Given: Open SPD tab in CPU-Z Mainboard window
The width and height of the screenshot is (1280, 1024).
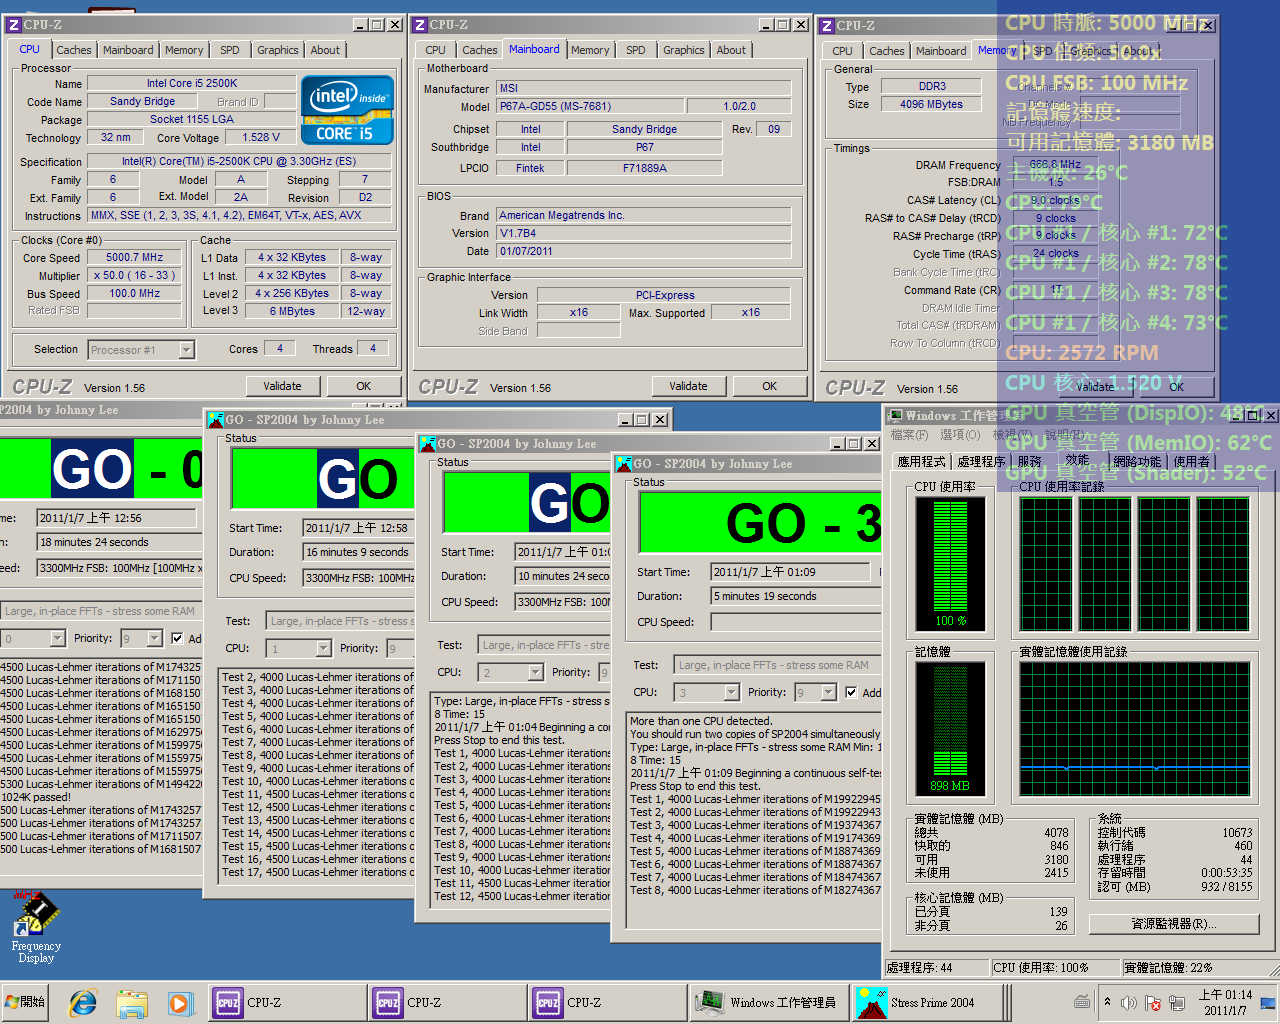Looking at the screenshot, I should (x=635, y=50).
